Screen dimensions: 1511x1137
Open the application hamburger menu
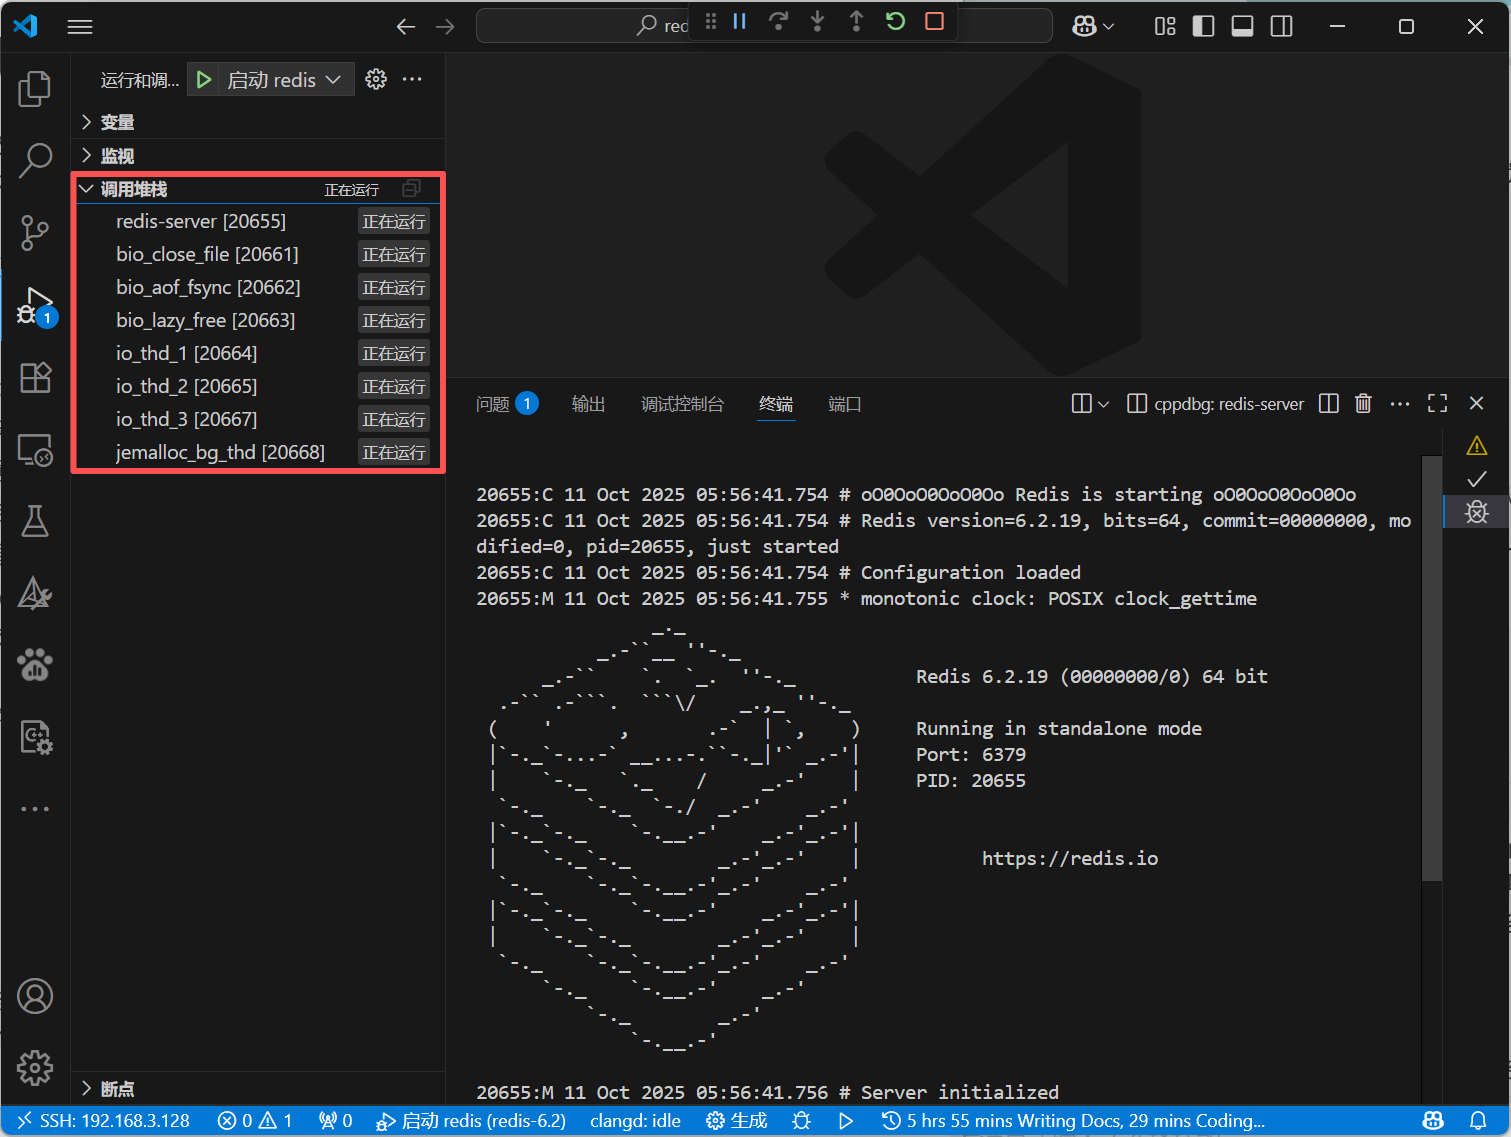[80, 27]
